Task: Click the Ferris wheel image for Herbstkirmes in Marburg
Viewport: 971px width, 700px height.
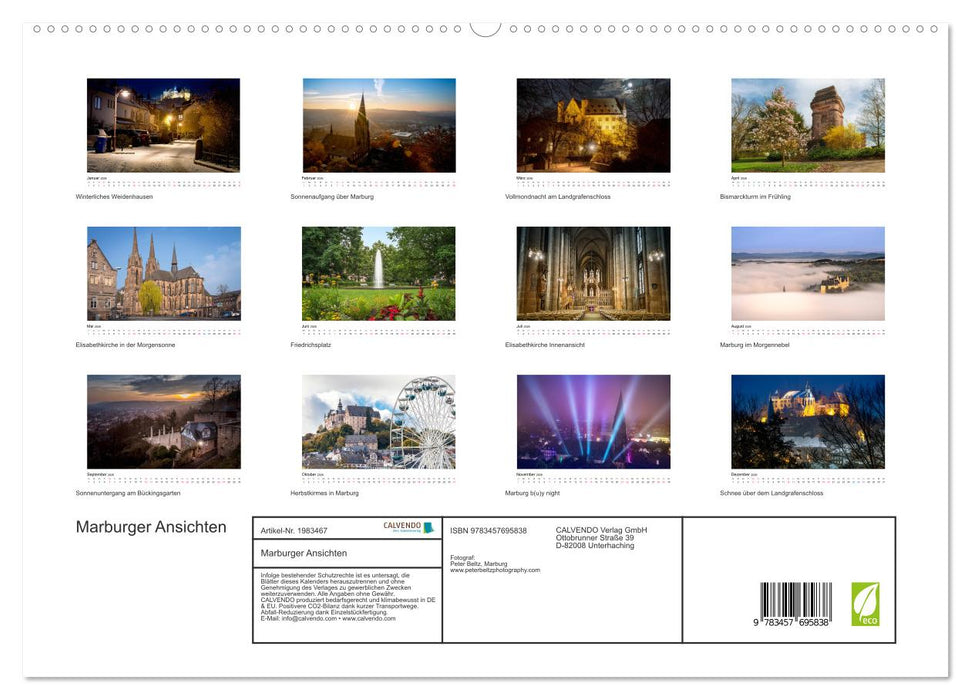Action: click(378, 421)
